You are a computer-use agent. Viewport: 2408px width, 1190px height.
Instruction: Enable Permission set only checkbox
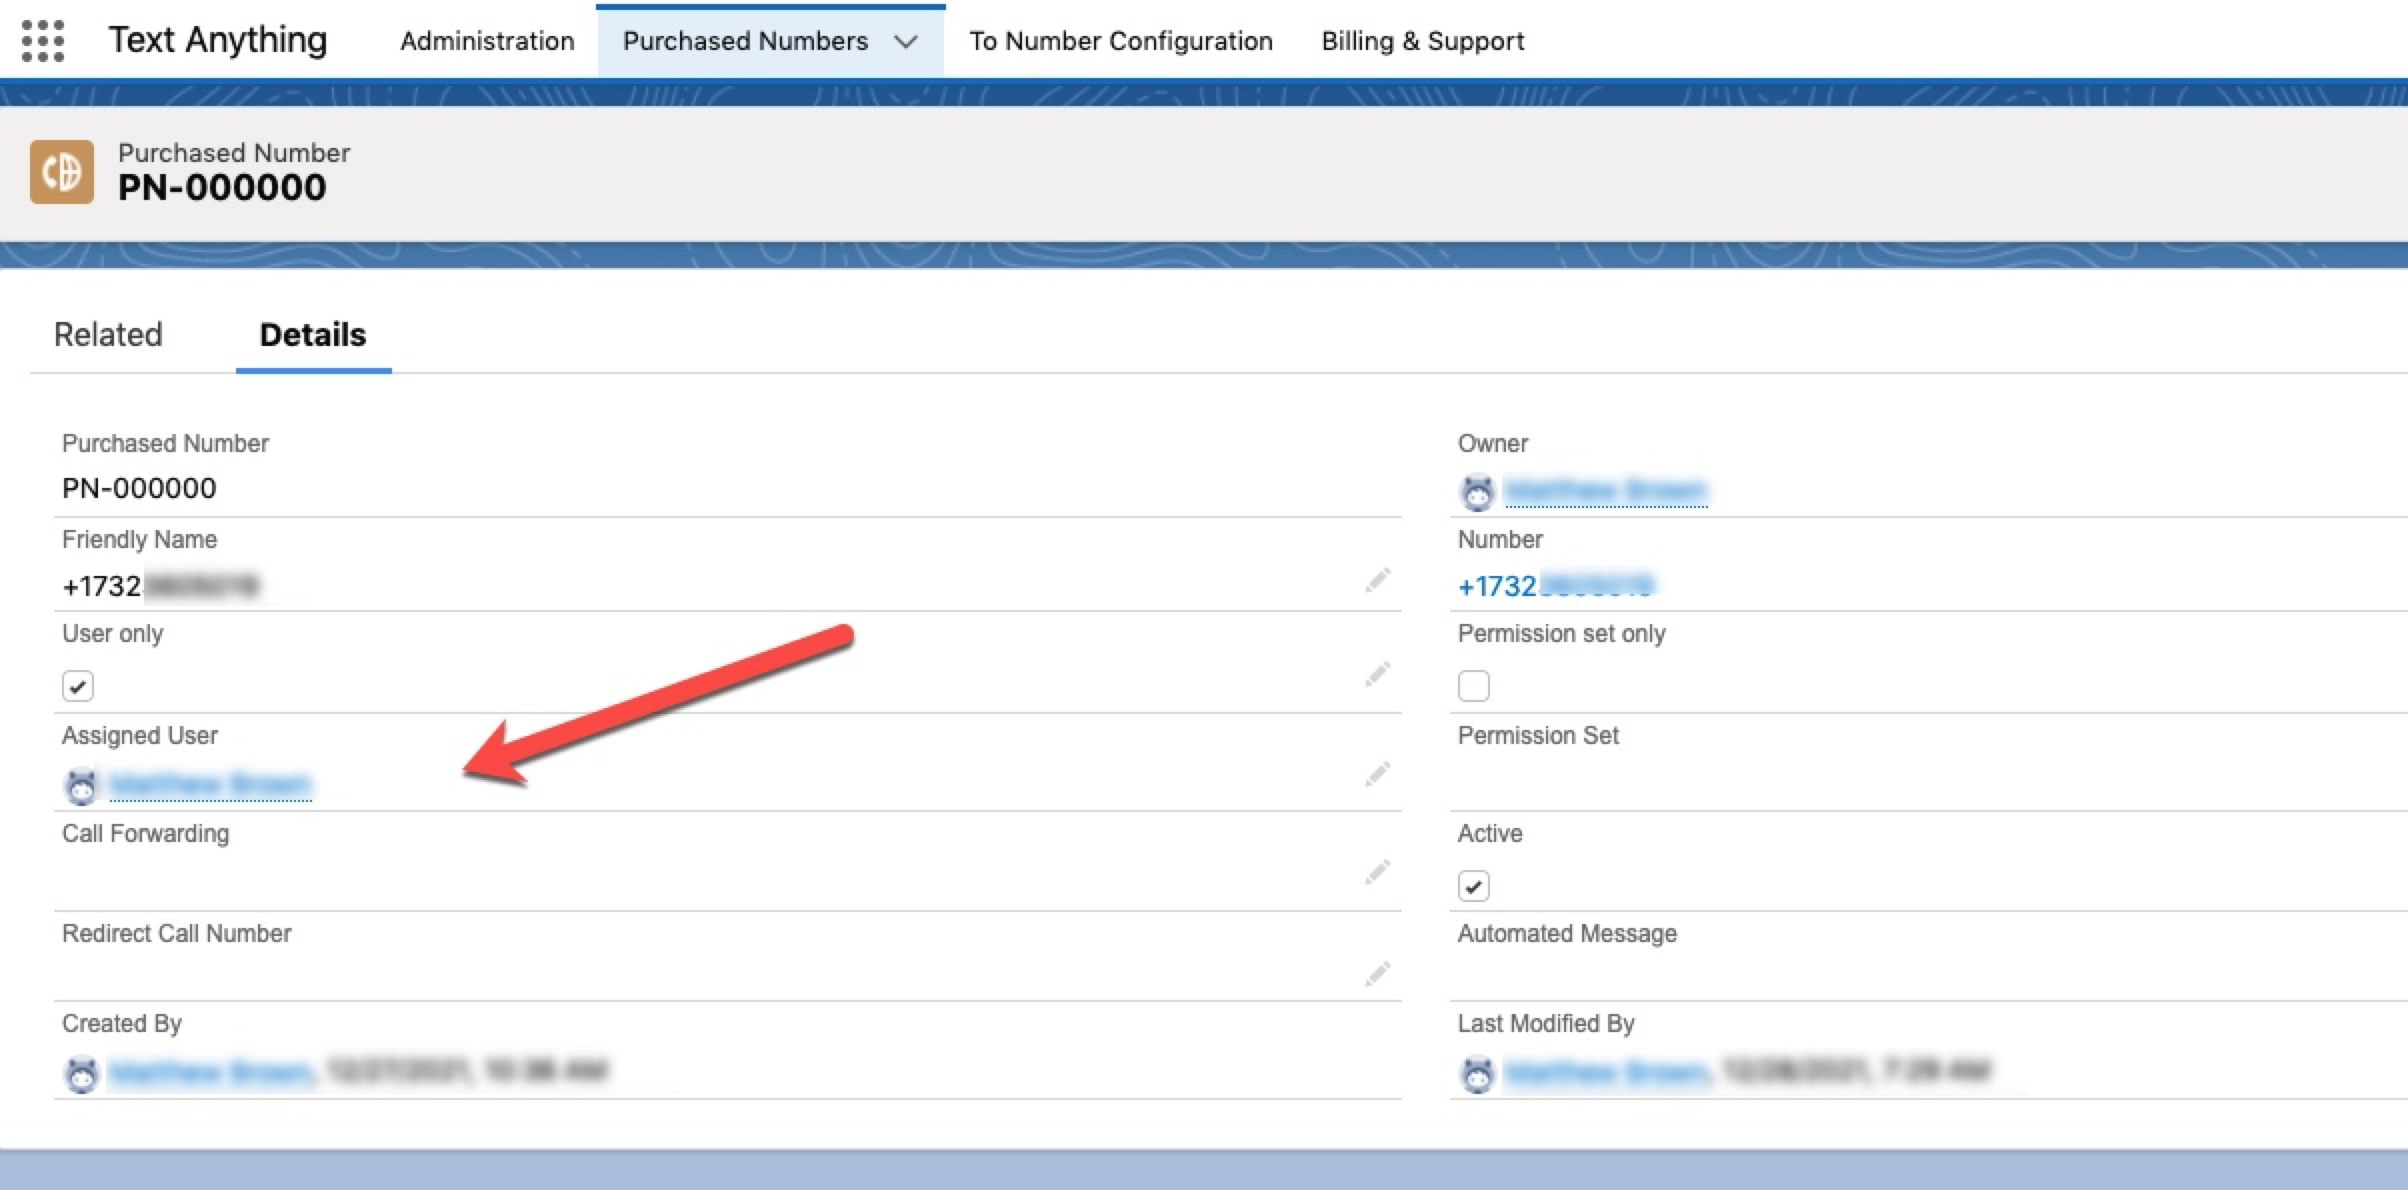tap(1473, 686)
